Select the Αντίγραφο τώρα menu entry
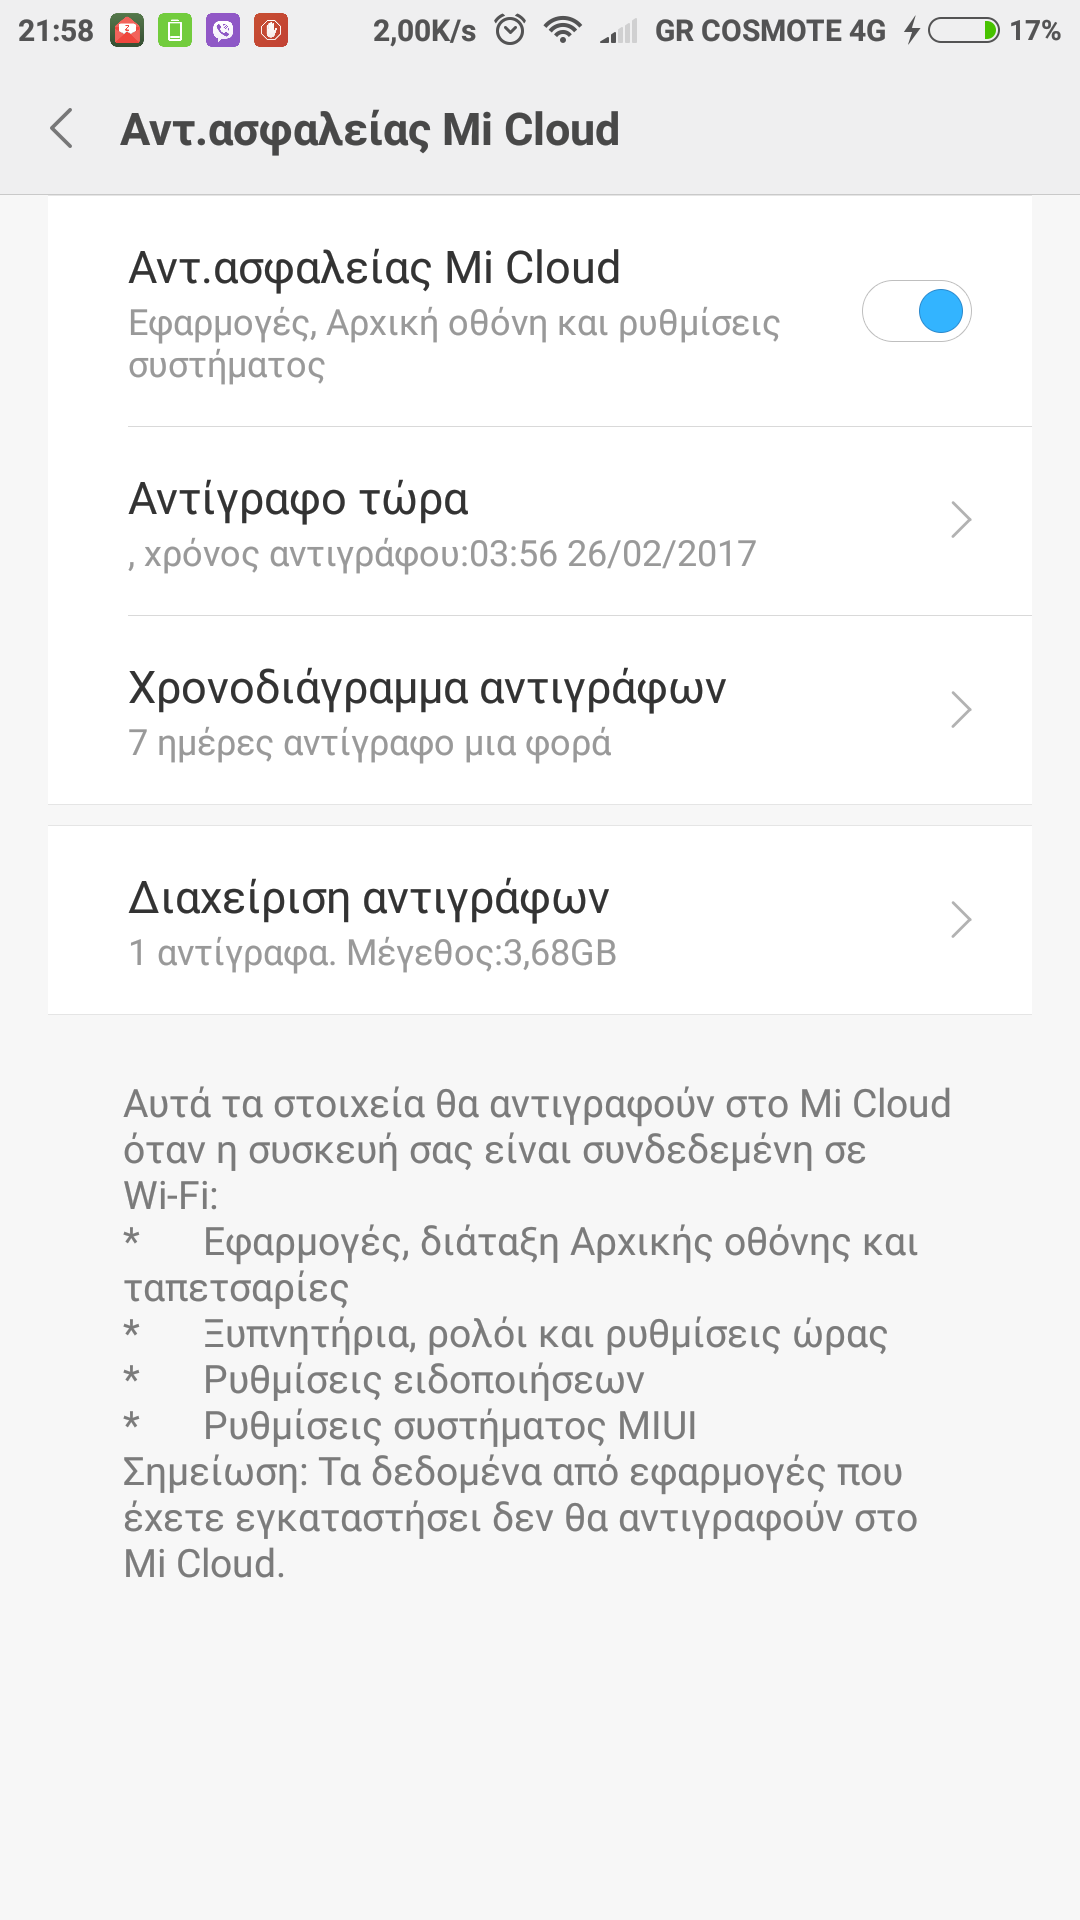The height and width of the screenshot is (1920, 1080). click(298, 499)
